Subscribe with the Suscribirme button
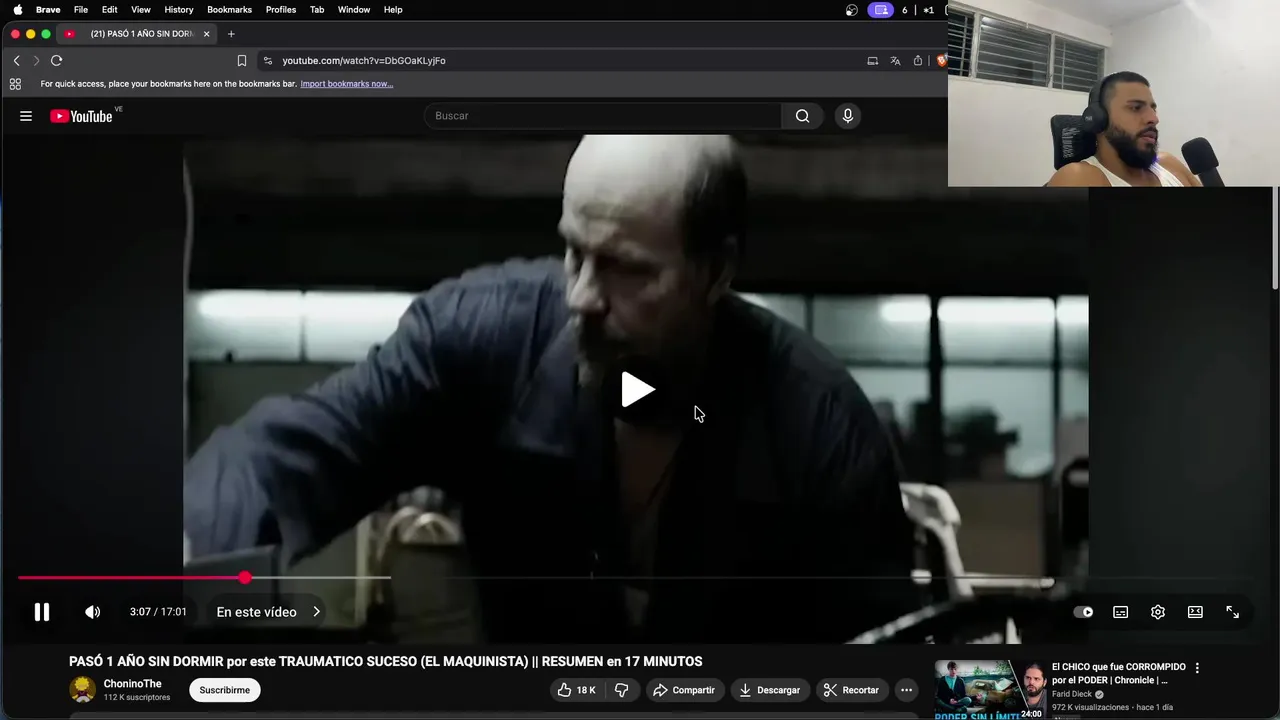Image resolution: width=1280 pixels, height=720 pixels. pos(224,690)
